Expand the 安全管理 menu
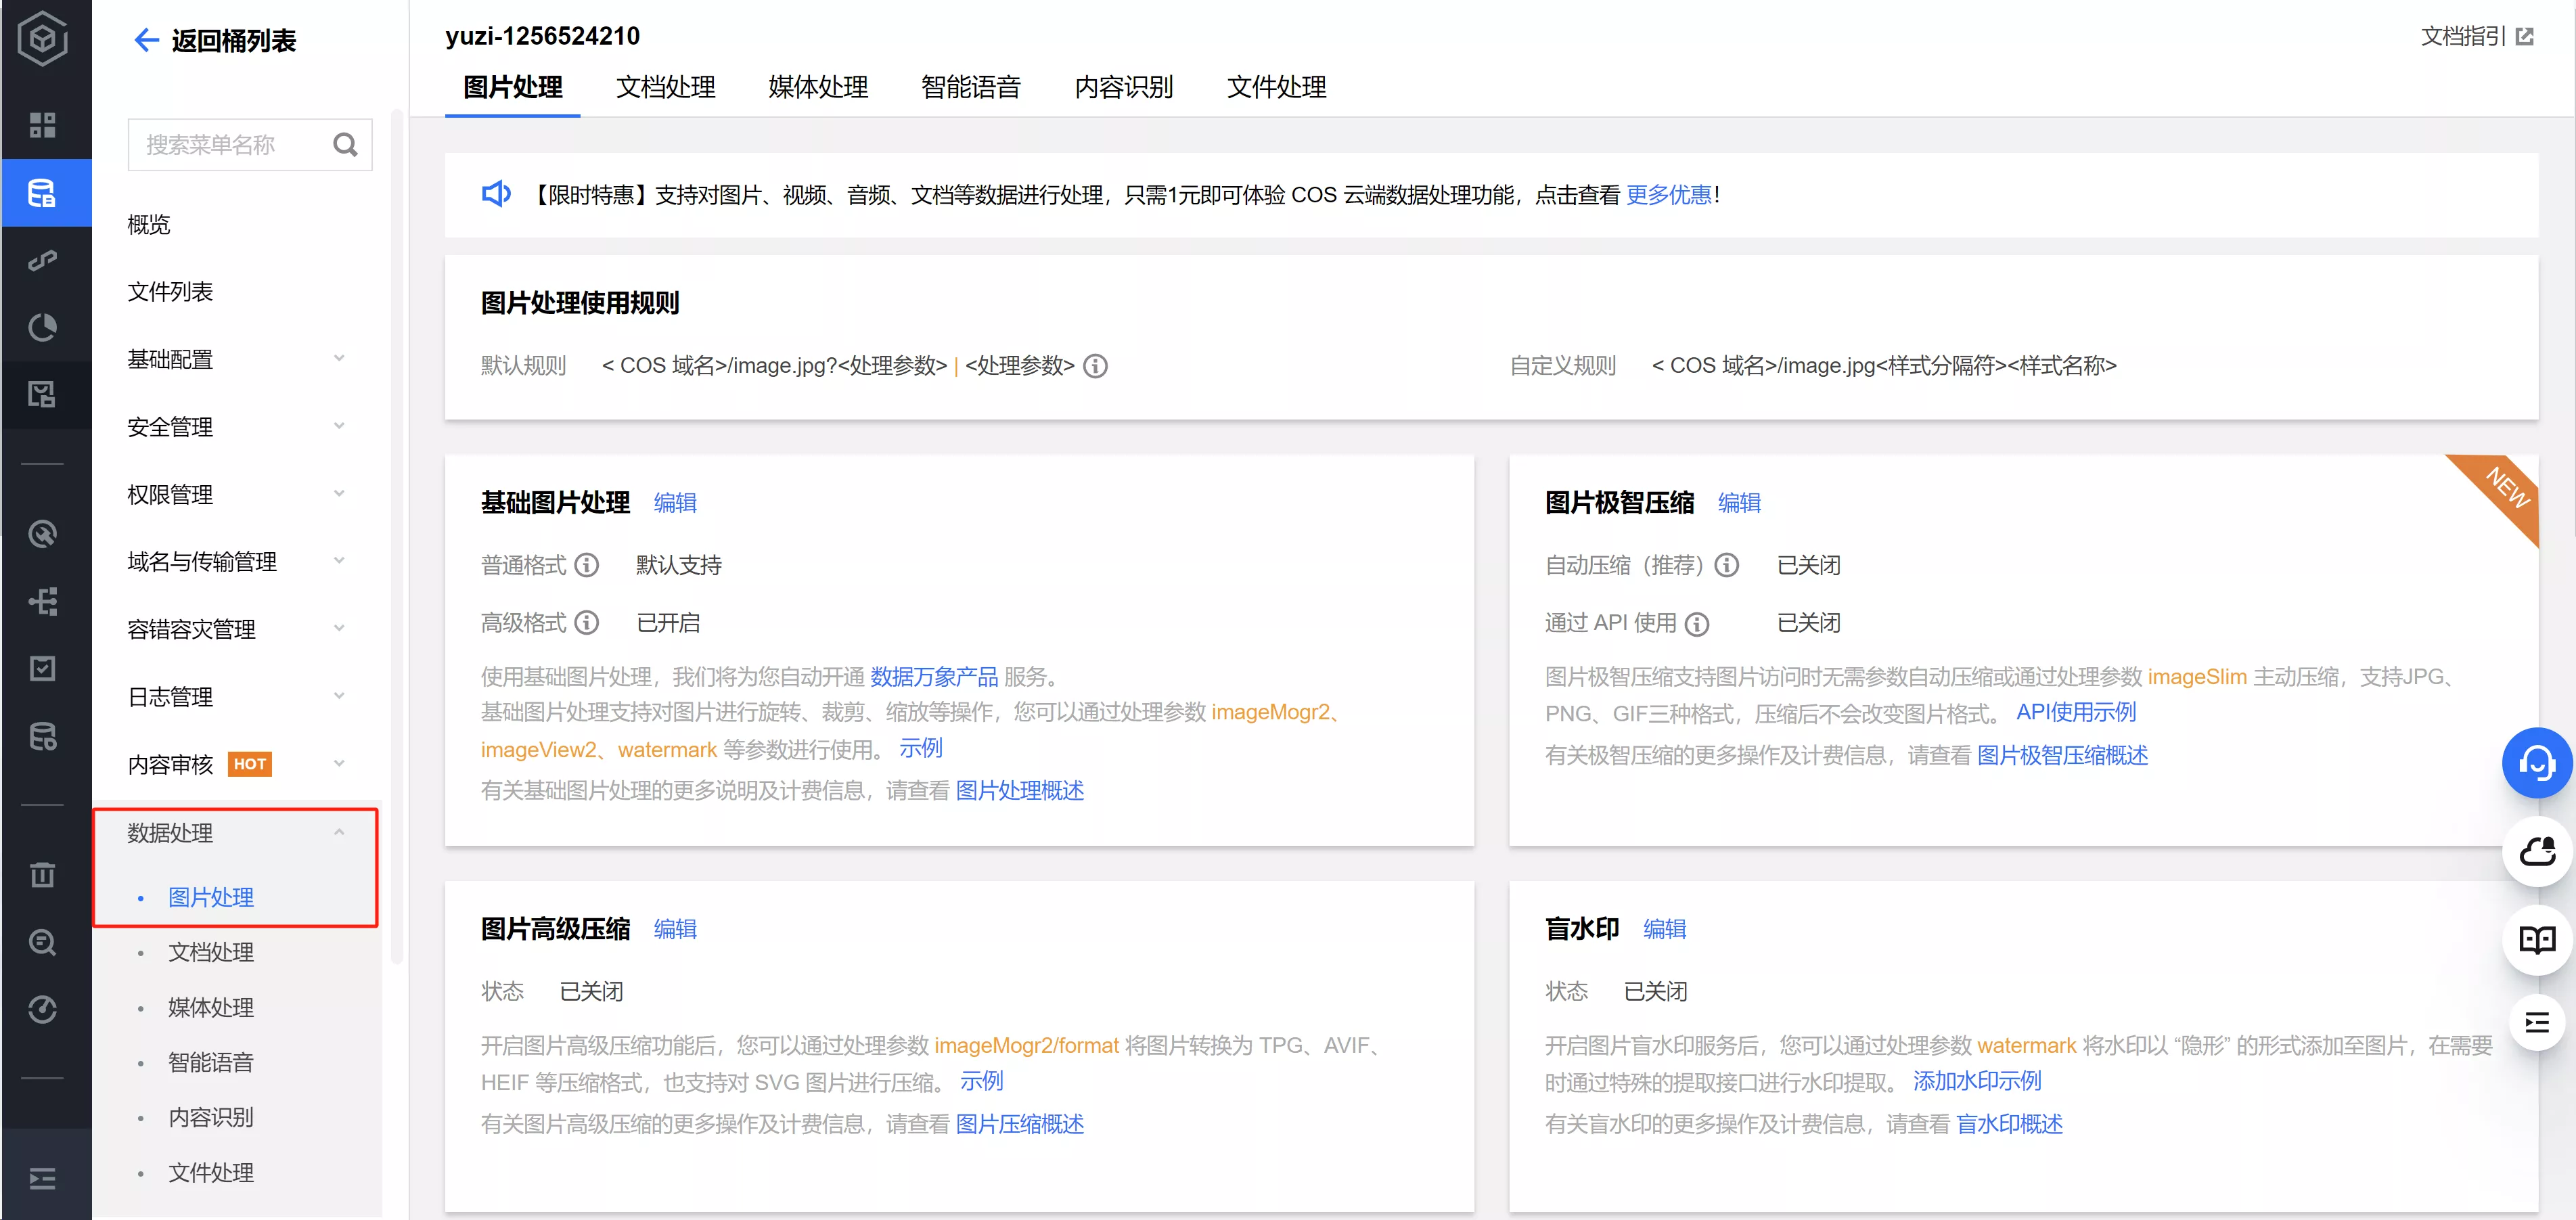 (x=236, y=427)
